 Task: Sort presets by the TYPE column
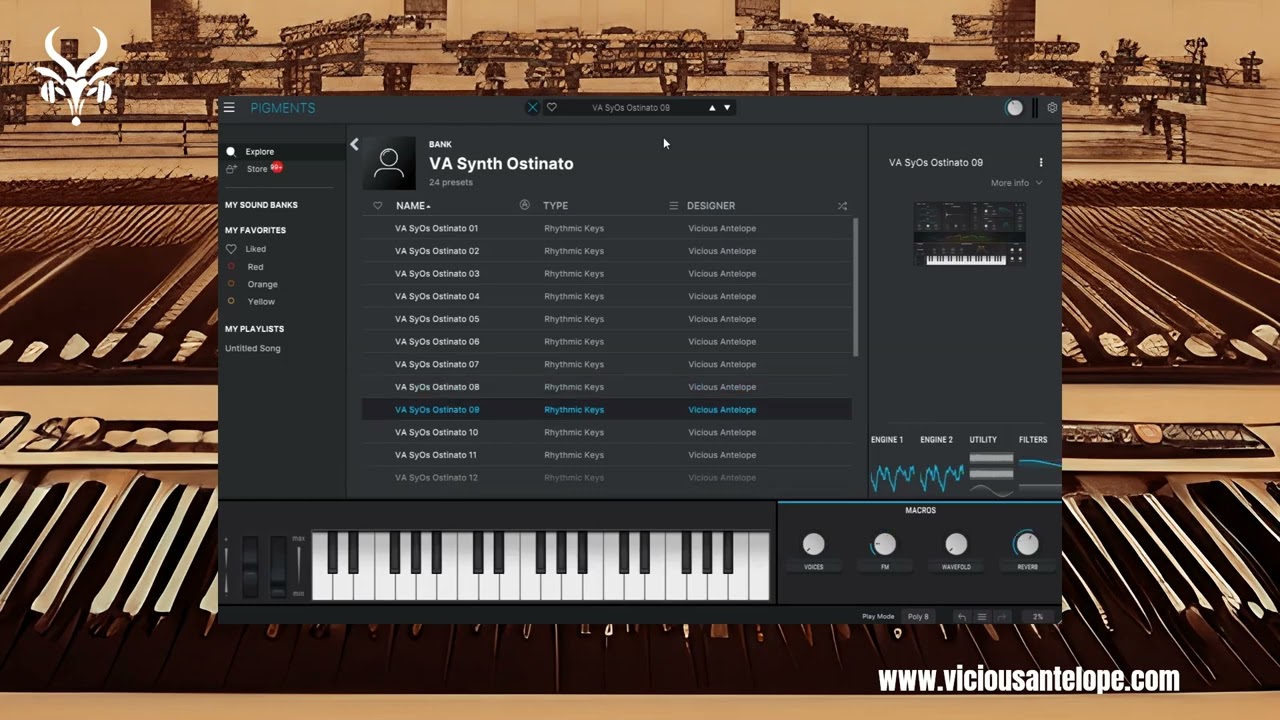[x=555, y=206]
